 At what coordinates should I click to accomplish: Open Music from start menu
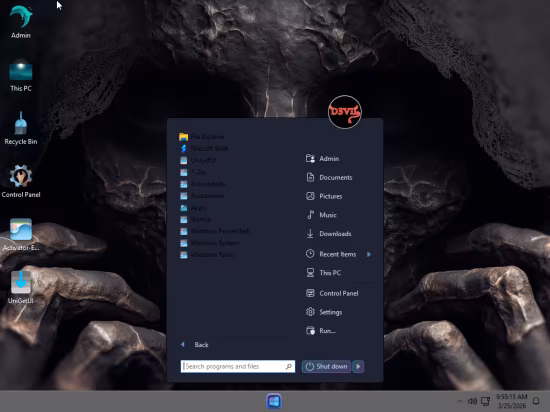click(x=321, y=215)
